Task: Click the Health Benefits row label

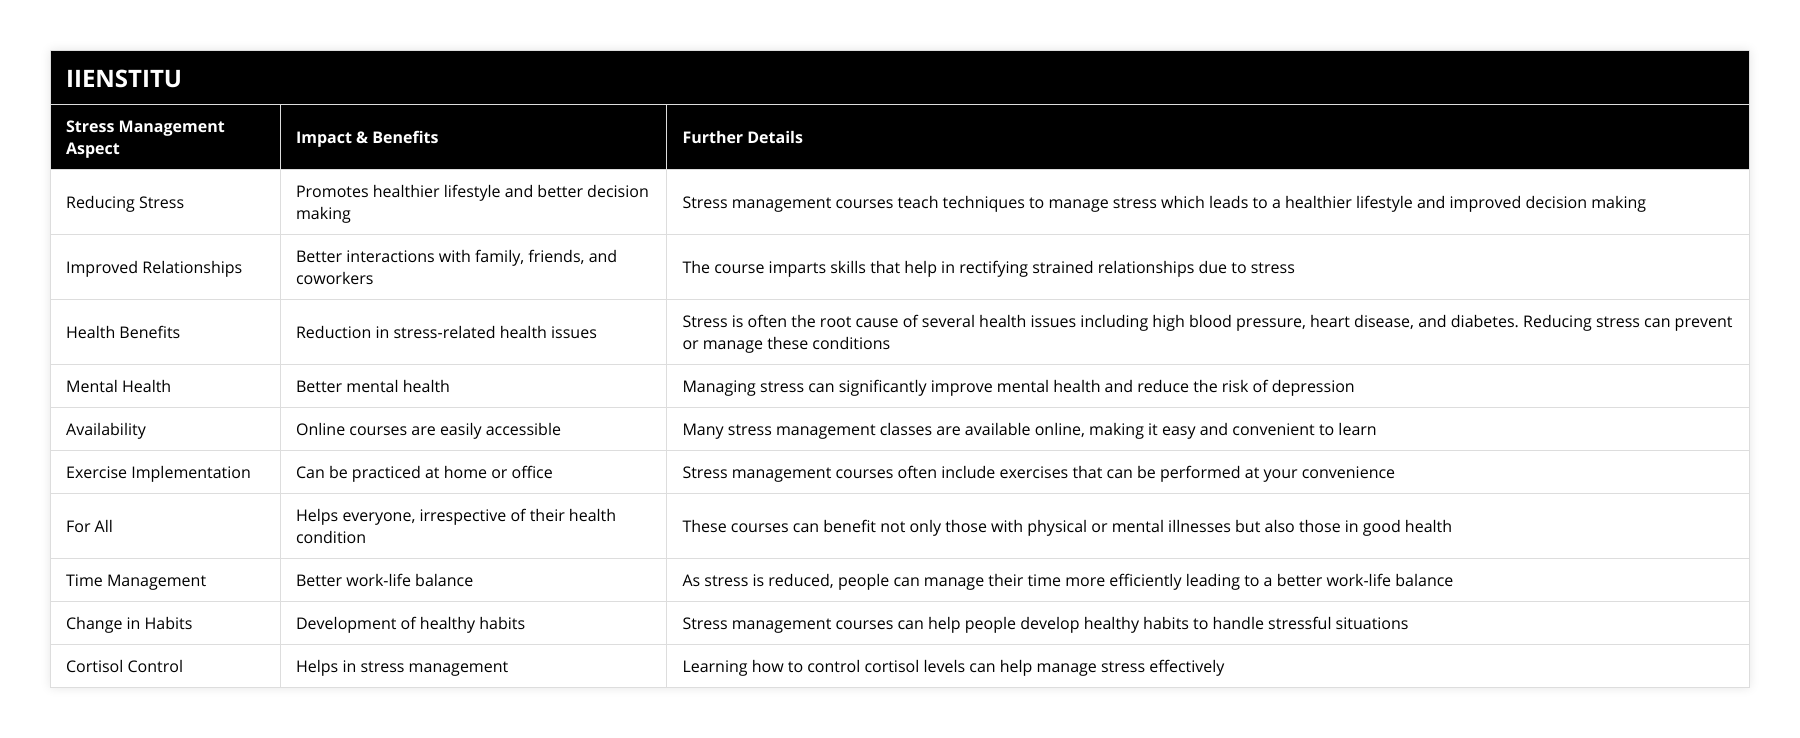Action: point(123,332)
